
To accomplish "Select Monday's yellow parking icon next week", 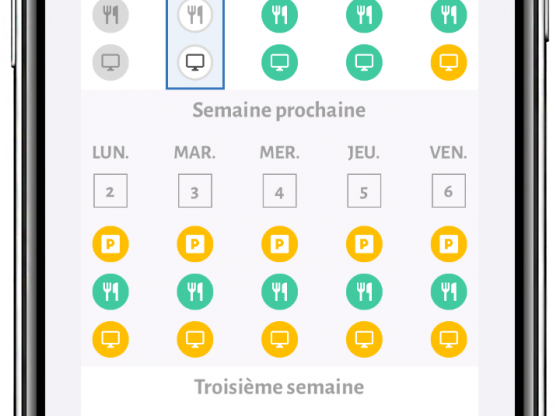I will pos(110,244).
